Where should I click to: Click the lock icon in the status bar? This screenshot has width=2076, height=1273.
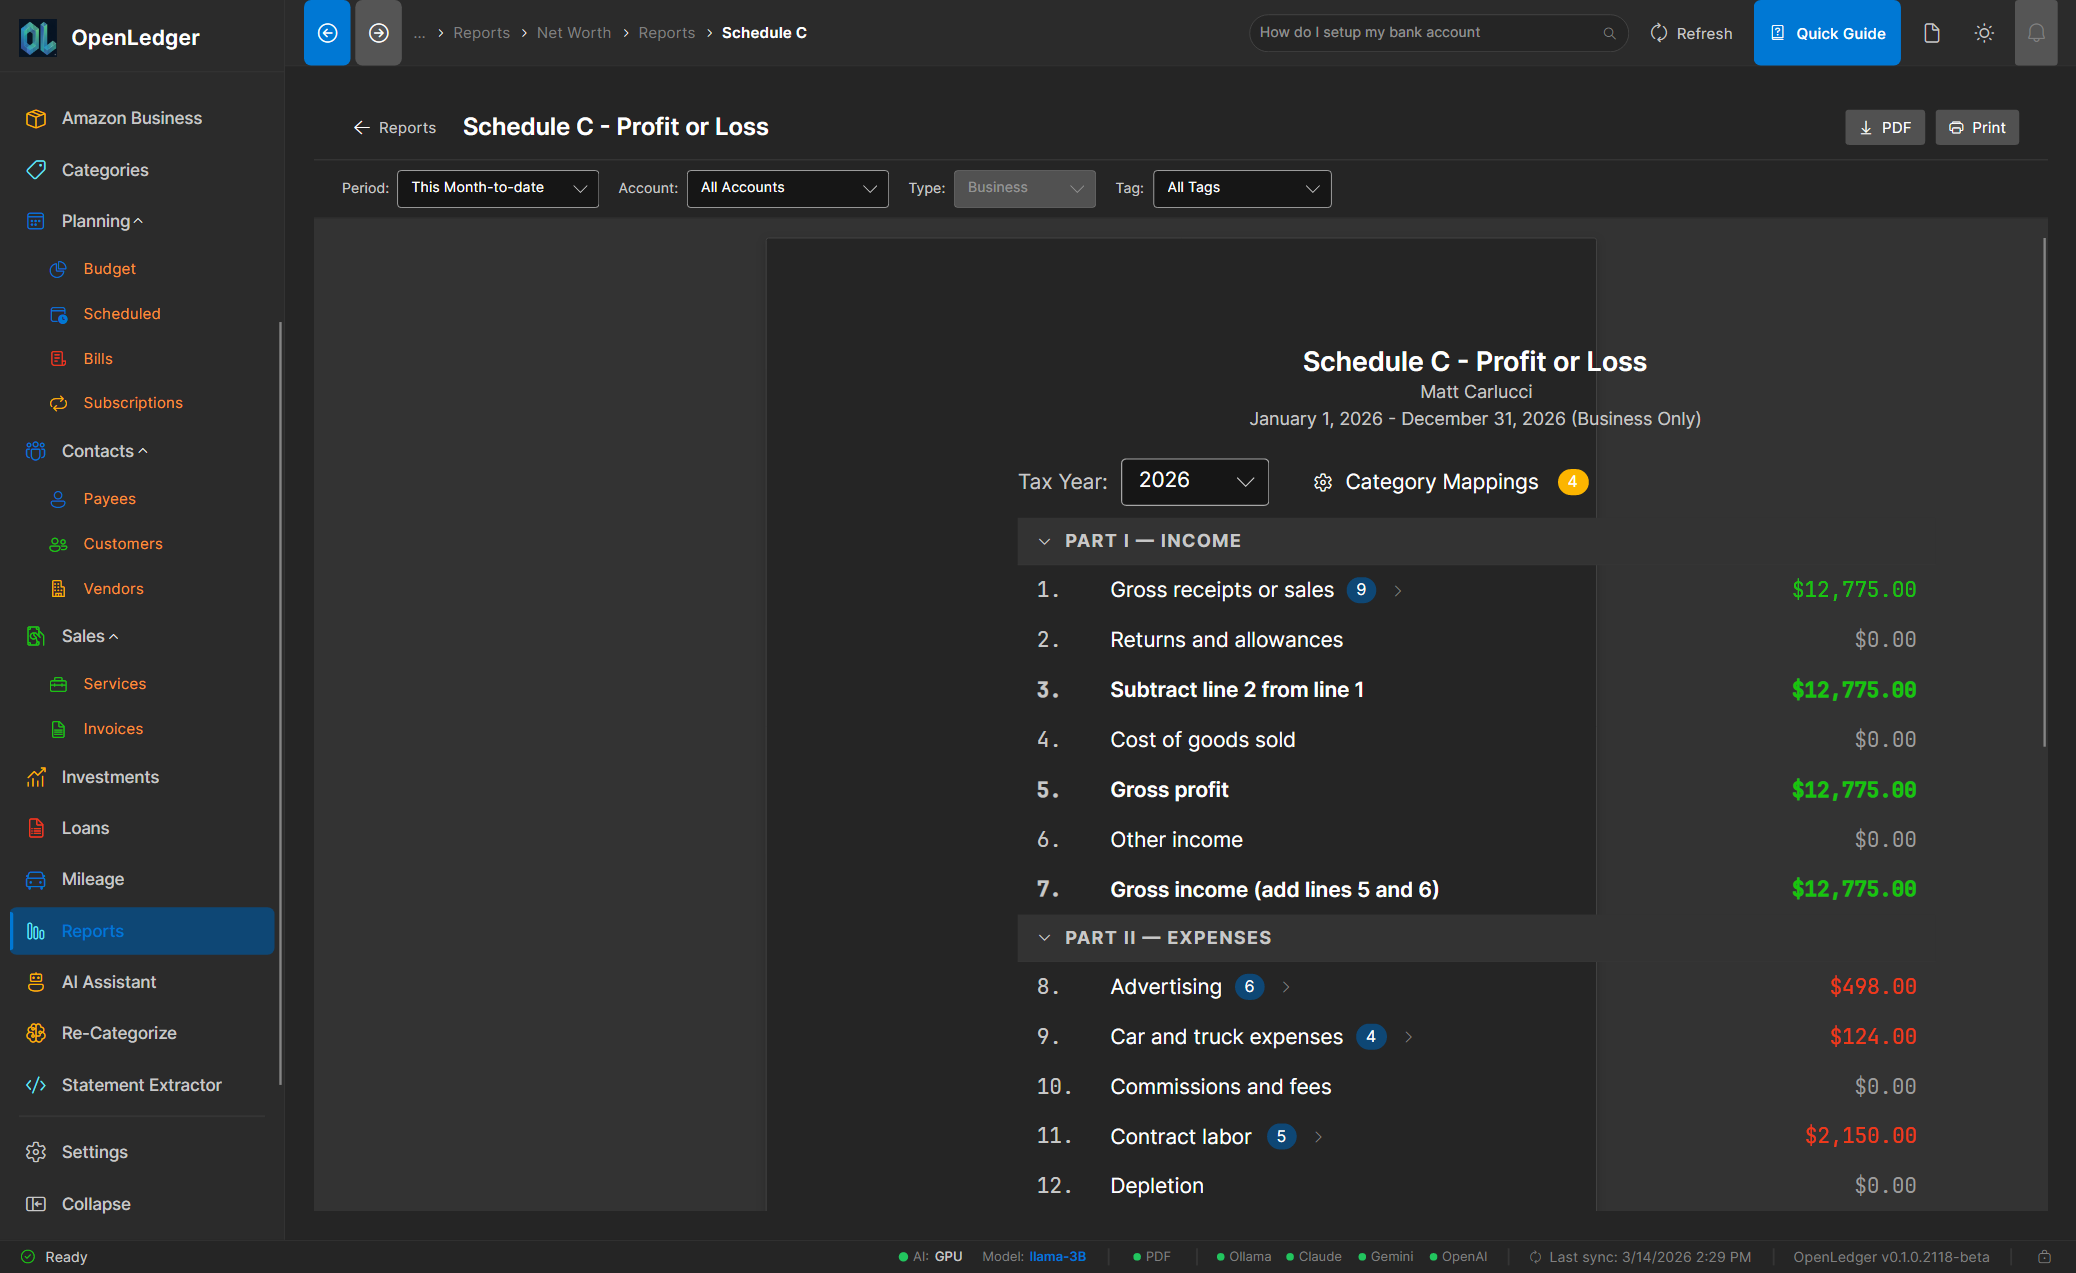pos(2044,1256)
